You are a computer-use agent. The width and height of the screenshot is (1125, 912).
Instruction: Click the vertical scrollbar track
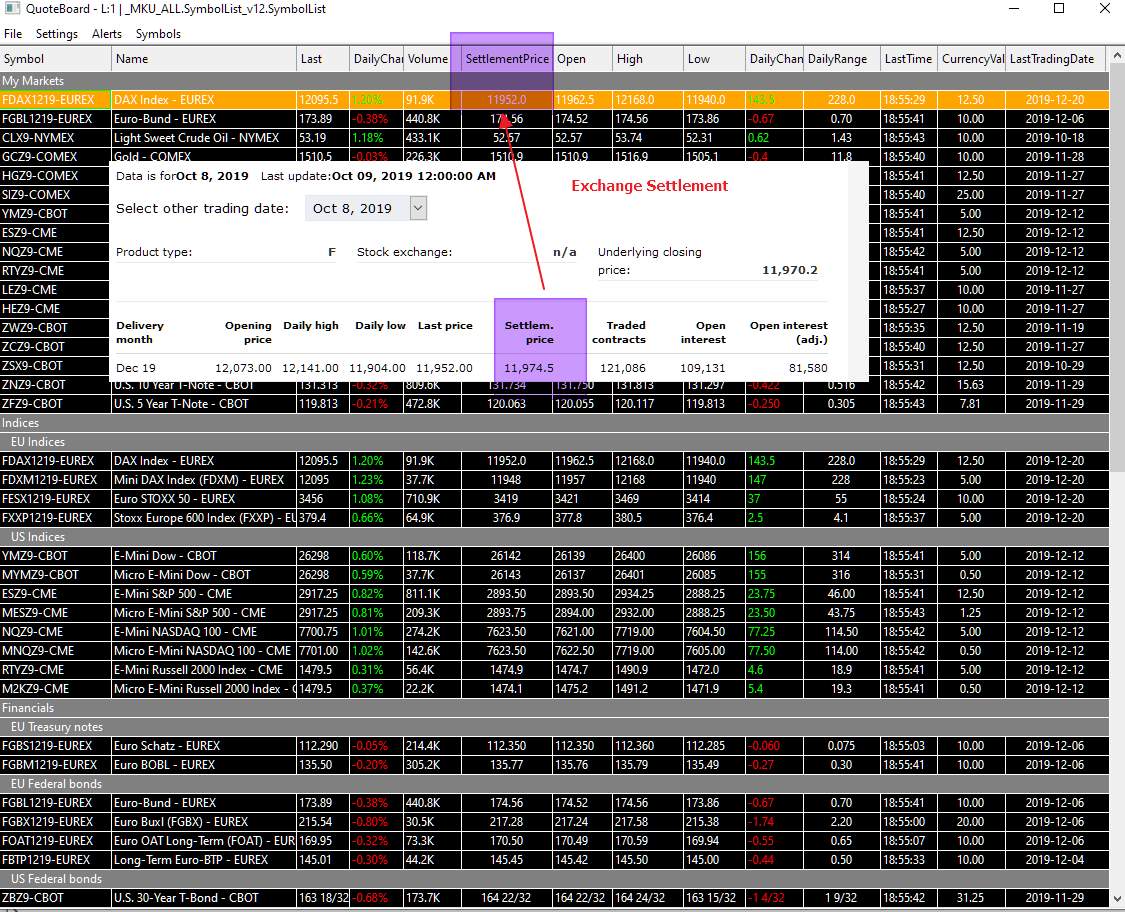coord(1117,477)
